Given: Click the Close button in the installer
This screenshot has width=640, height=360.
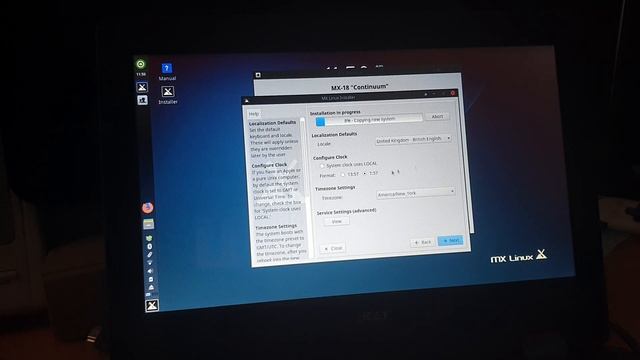Looking at the screenshot, I should point(333,248).
